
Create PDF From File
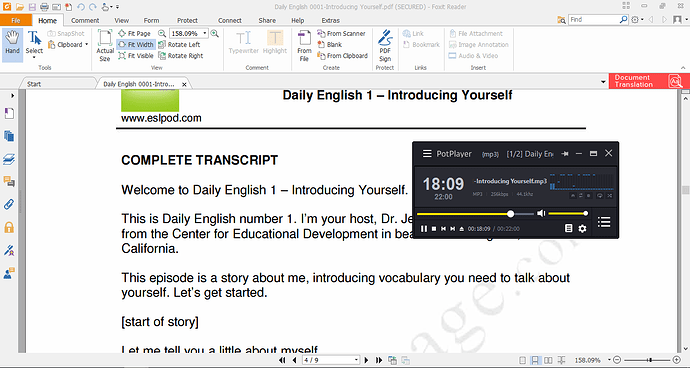pyautogui.click(x=304, y=45)
